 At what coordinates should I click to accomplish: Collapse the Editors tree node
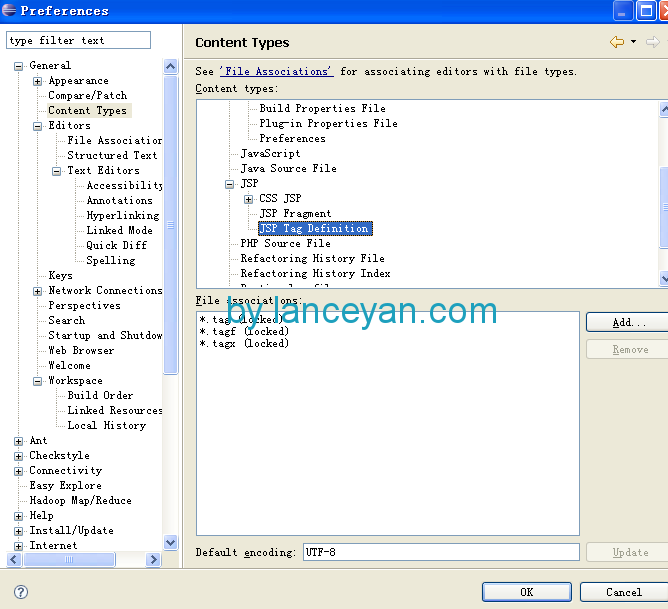point(37,126)
